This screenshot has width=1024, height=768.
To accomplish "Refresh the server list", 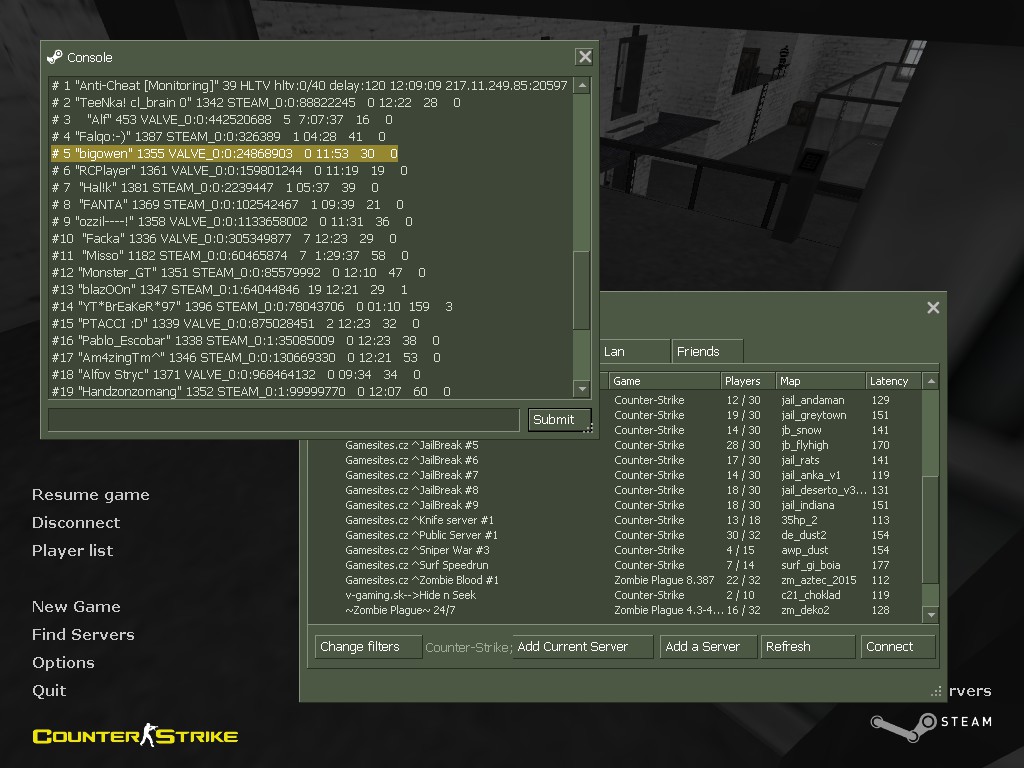I will (x=808, y=647).
